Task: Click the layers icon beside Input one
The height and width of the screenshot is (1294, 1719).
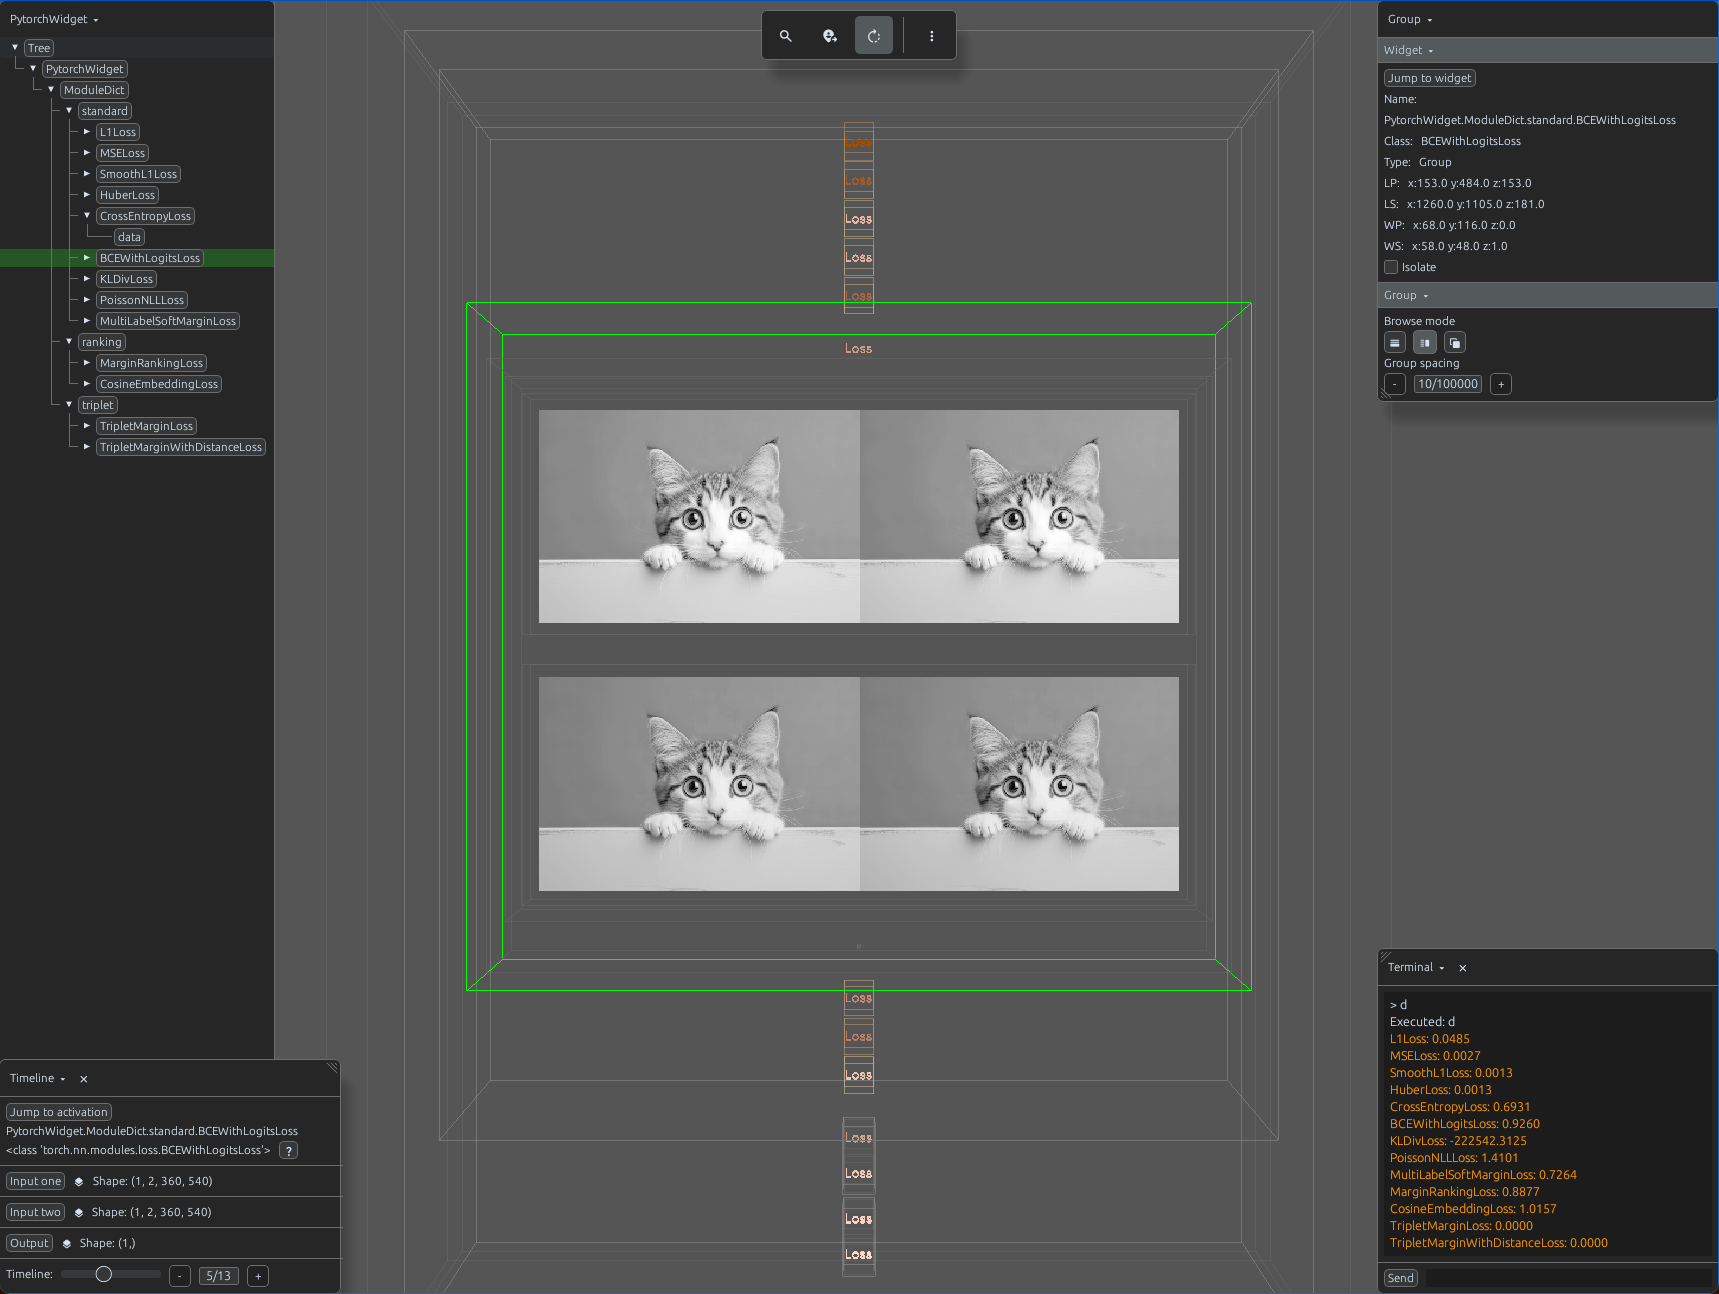Action: (79, 1182)
